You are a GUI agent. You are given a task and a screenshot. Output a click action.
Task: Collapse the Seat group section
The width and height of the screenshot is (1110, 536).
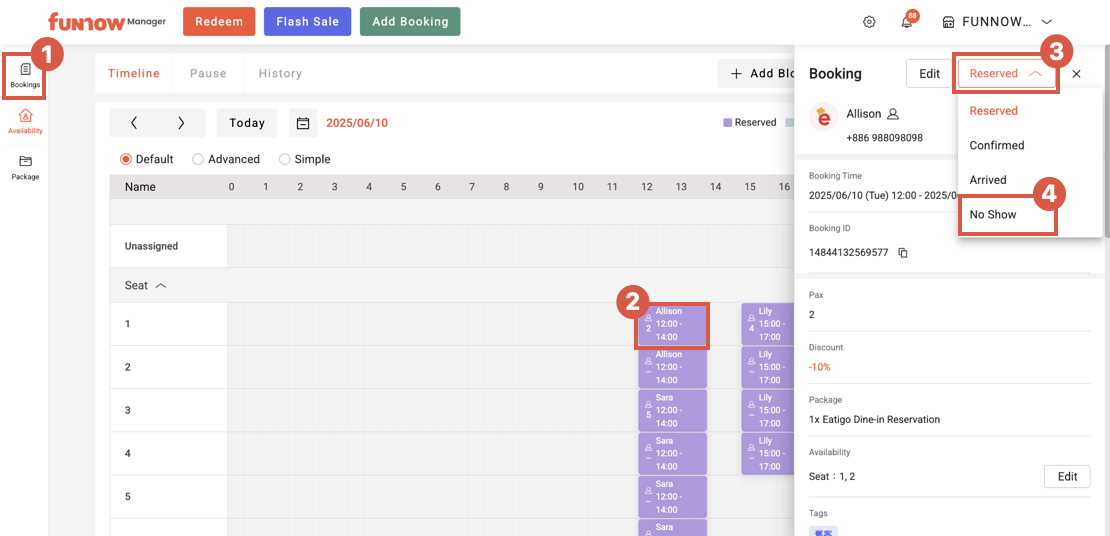[161, 286]
